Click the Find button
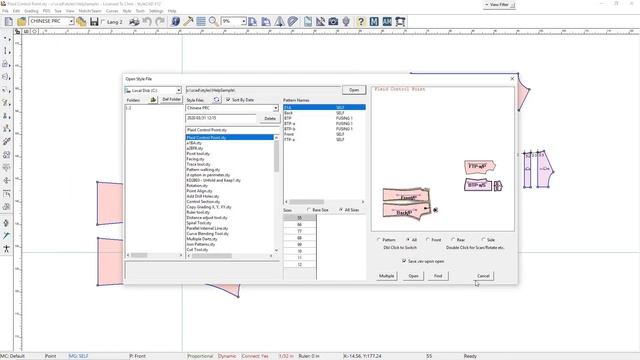The width and height of the screenshot is (640, 360). [438, 276]
